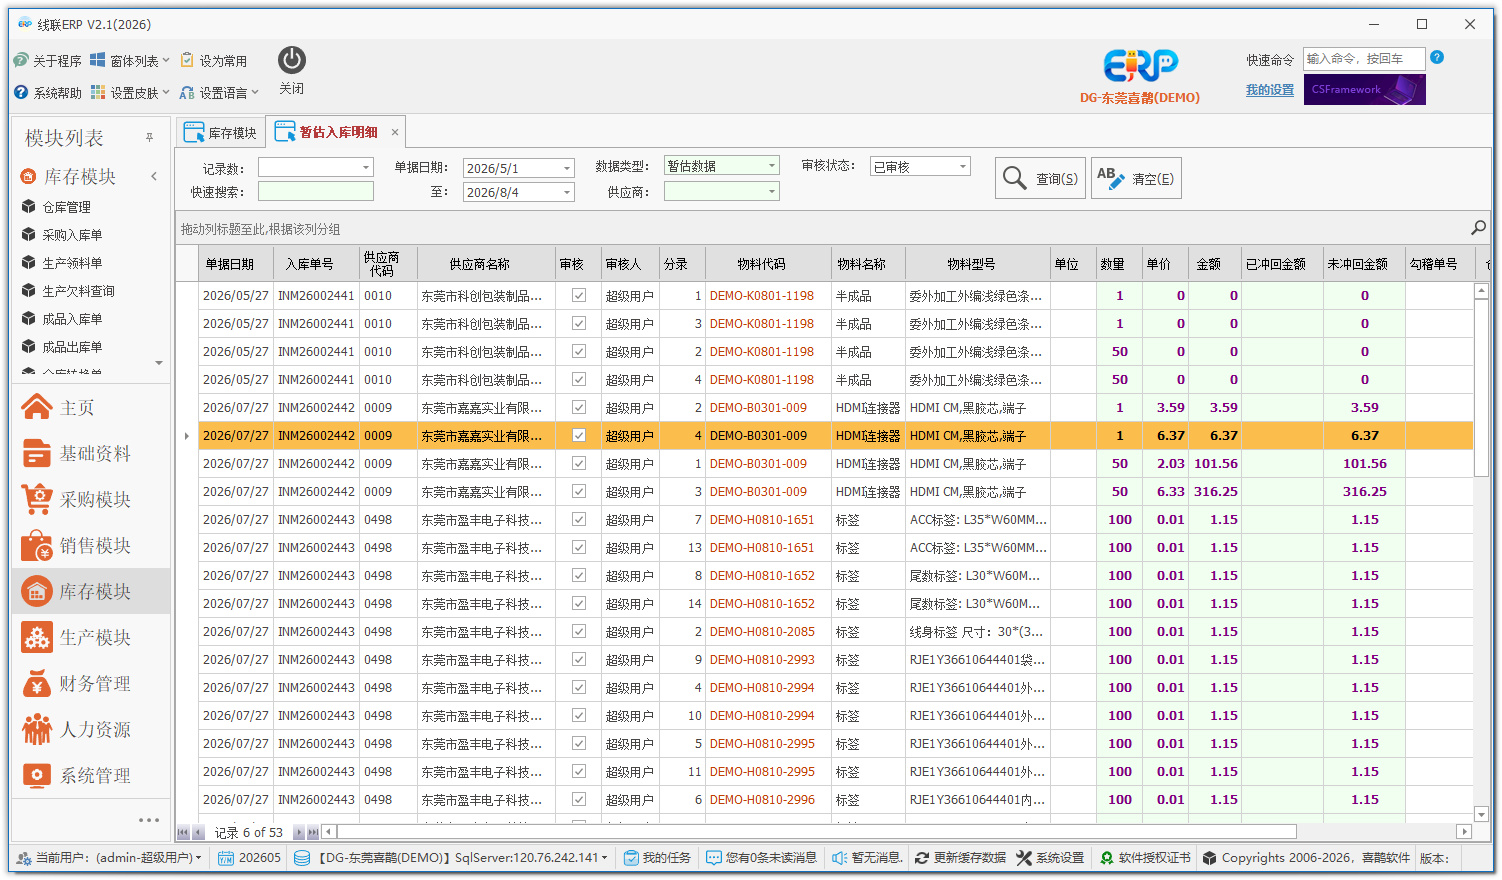Click the blue help icon beside command box
Image resolution: width=1502 pixels, height=880 pixels.
(1437, 57)
